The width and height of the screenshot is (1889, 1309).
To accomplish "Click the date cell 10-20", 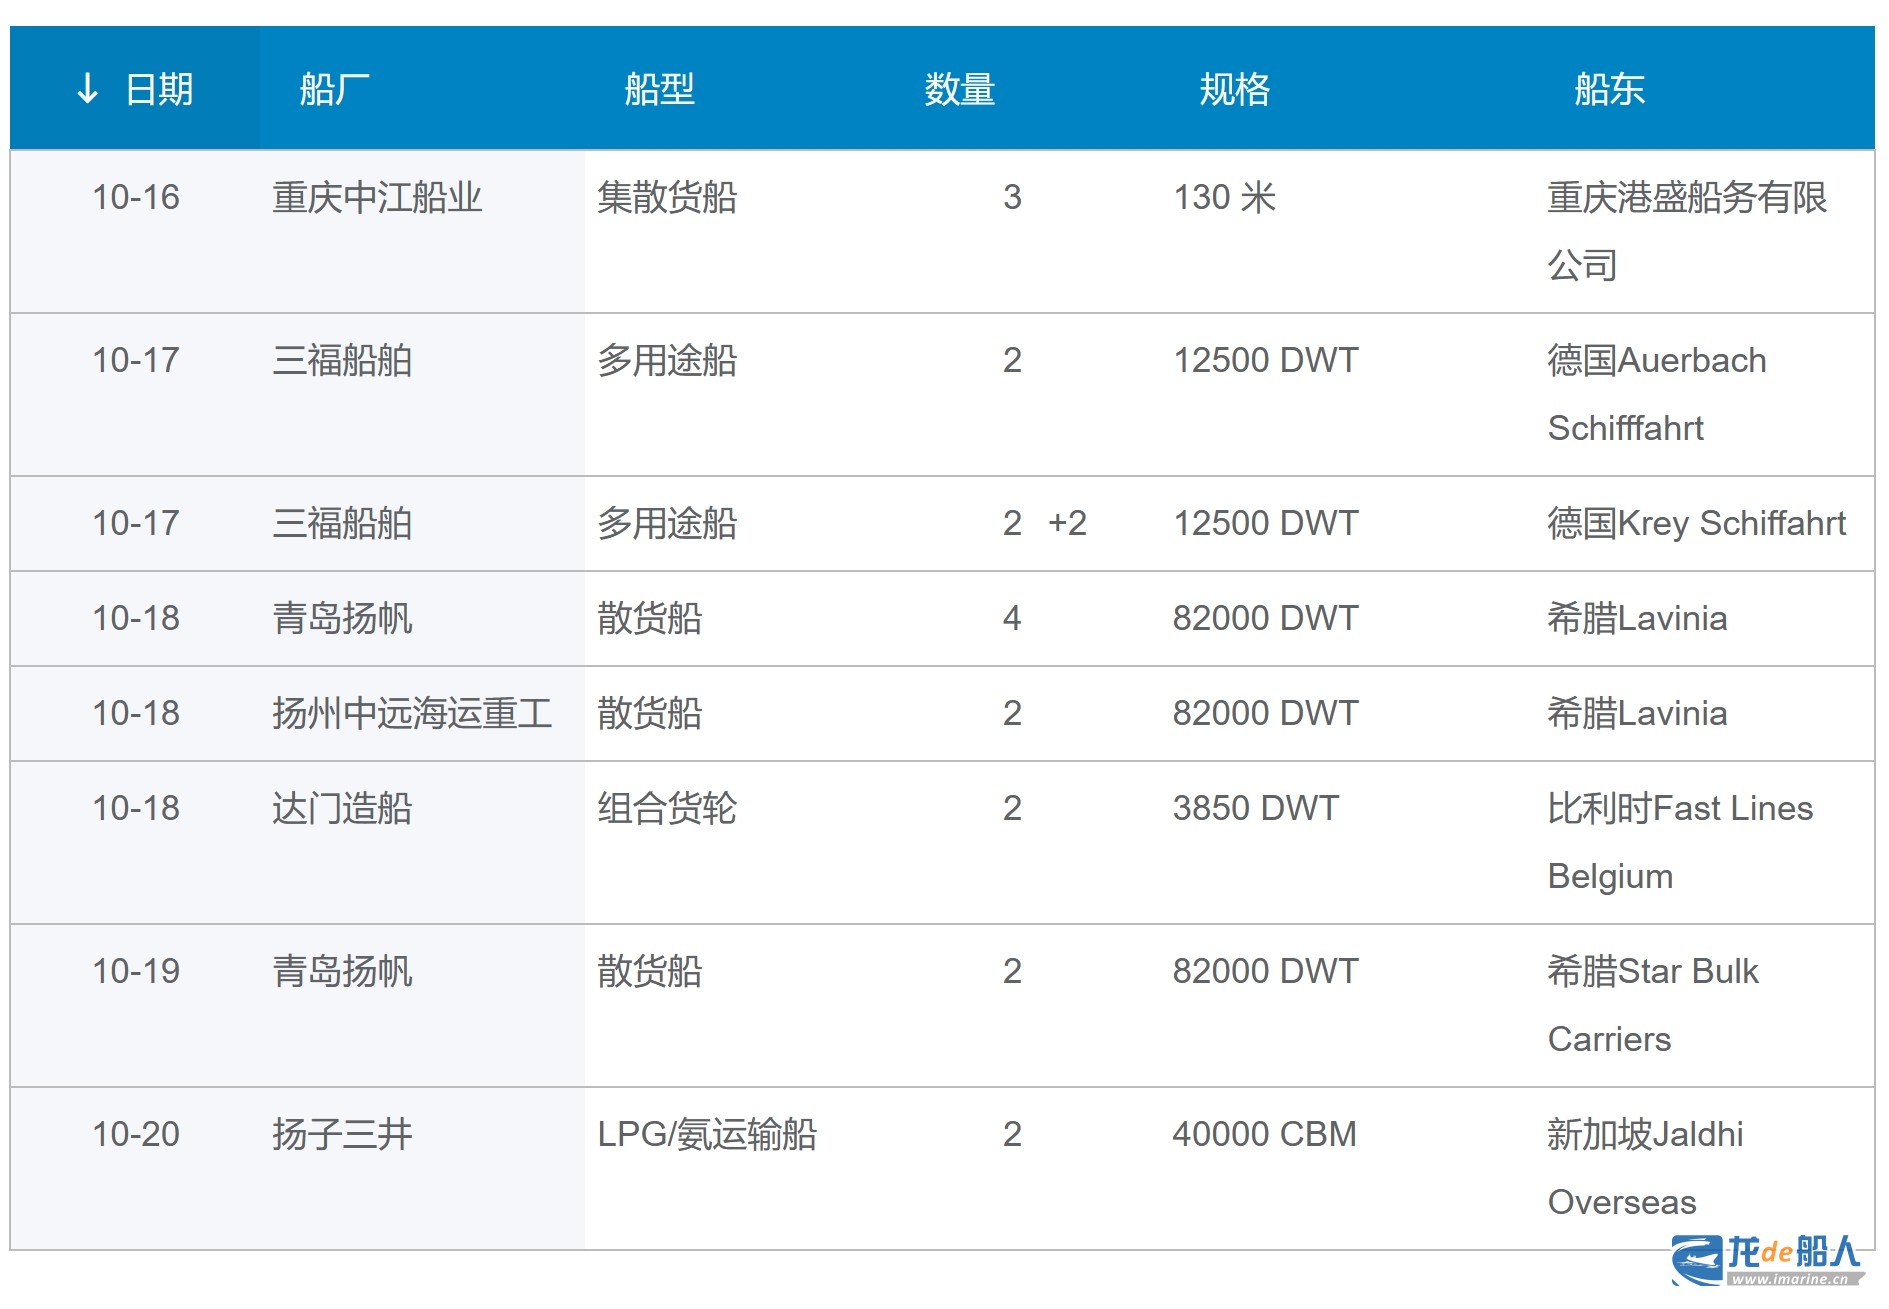I will coord(136,1134).
